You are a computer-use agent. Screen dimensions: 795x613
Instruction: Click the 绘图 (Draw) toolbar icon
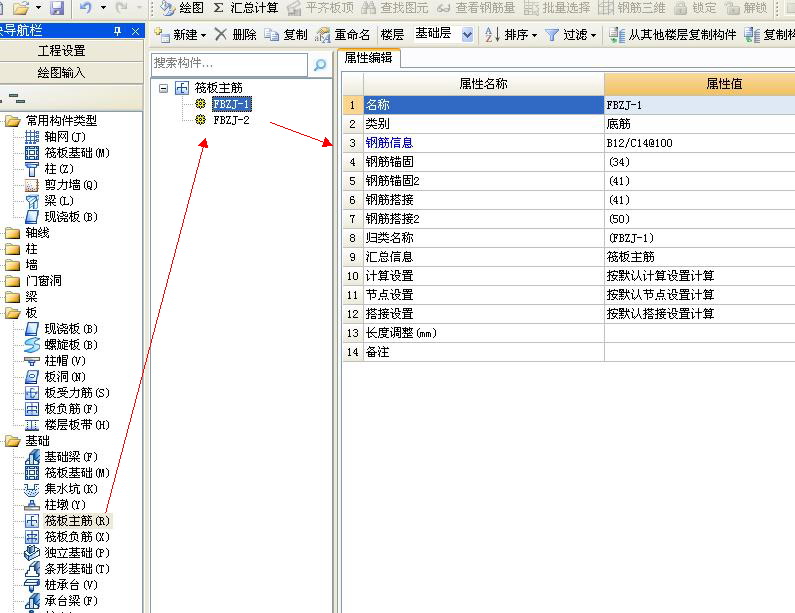click(182, 8)
